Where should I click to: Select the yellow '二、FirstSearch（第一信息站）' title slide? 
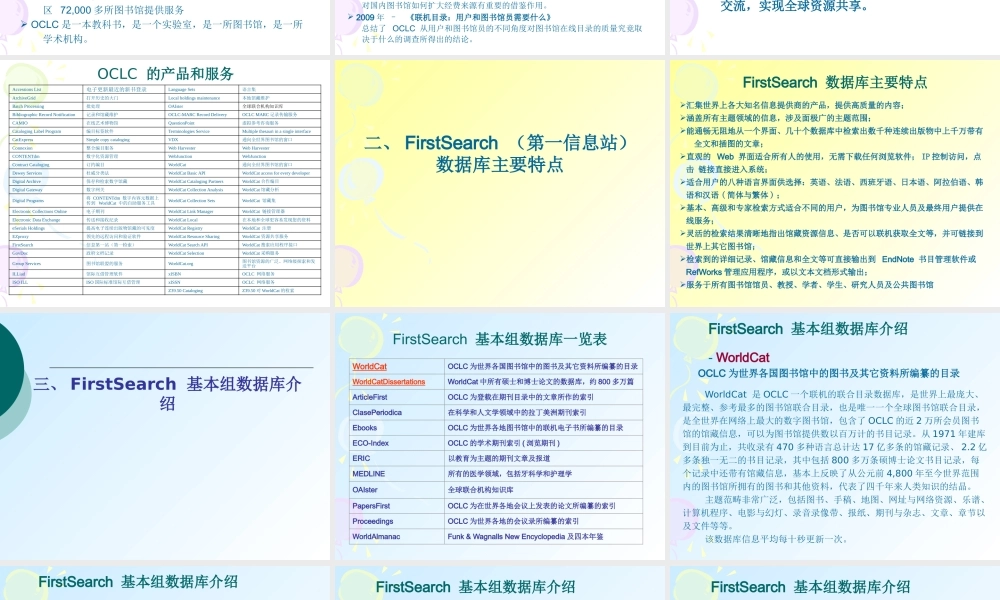[x=500, y=183]
